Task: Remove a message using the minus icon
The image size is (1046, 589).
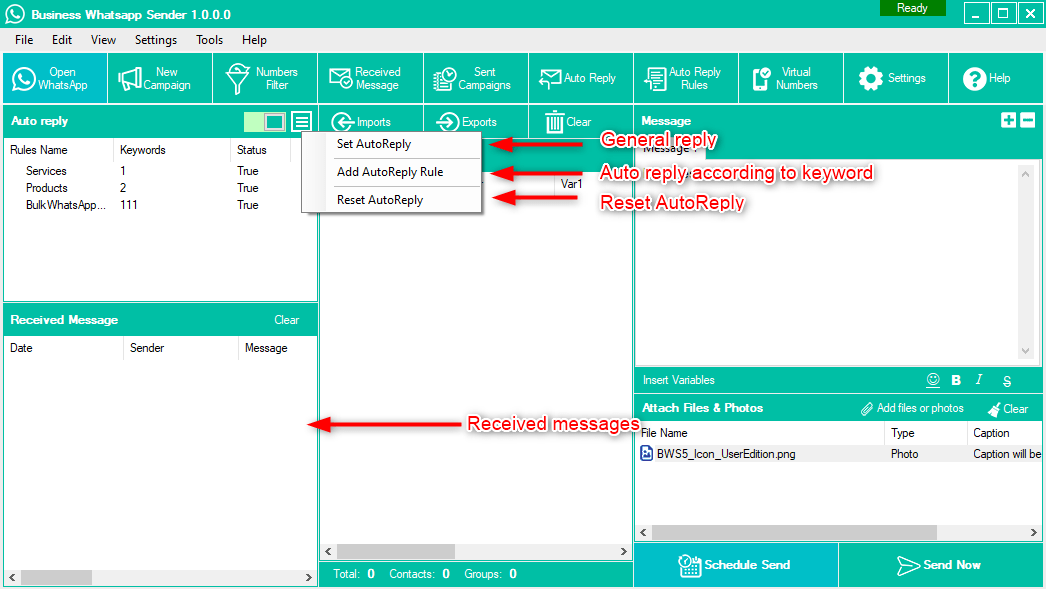Action: 1027,120
